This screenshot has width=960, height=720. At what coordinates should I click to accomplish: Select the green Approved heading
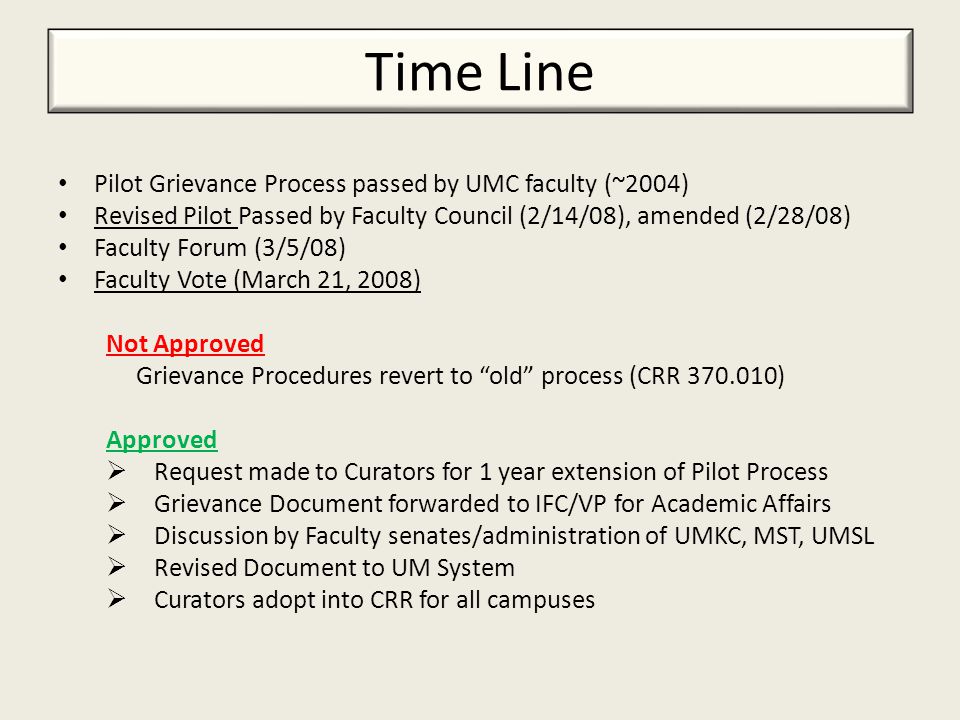click(x=162, y=440)
